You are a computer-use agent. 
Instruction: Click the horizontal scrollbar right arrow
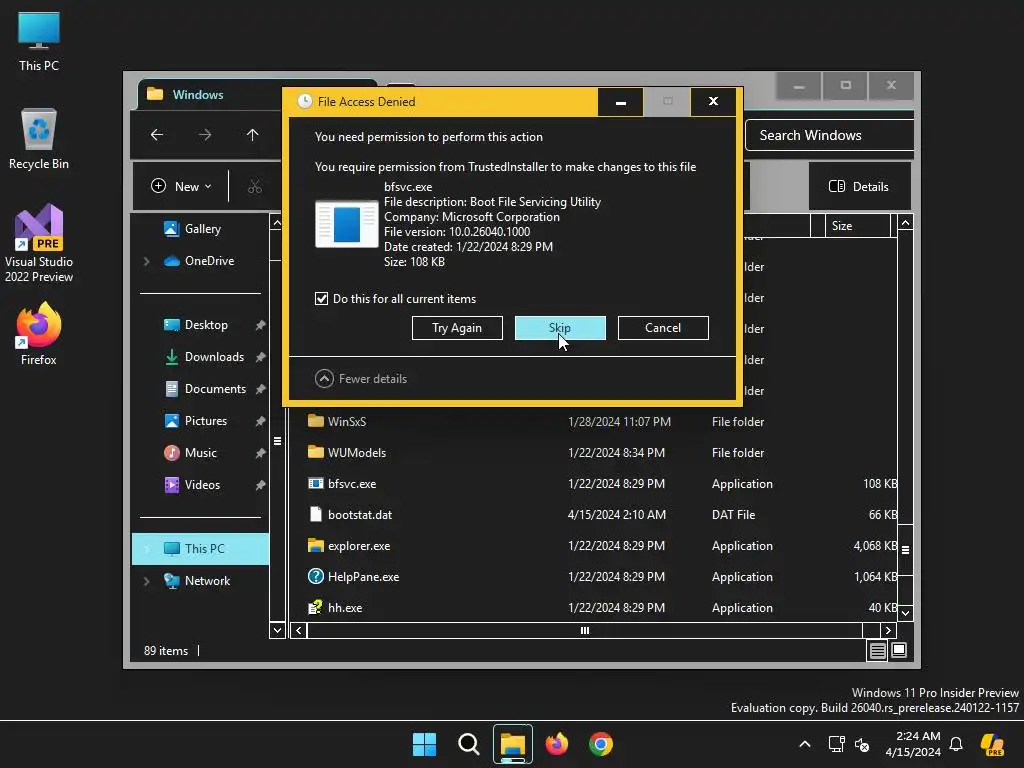point(888,630)
